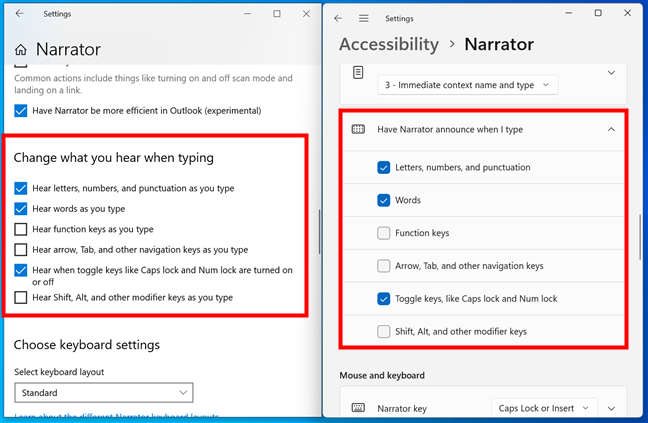Collapse Have Narrator announce when I type

tap(611, 129)
